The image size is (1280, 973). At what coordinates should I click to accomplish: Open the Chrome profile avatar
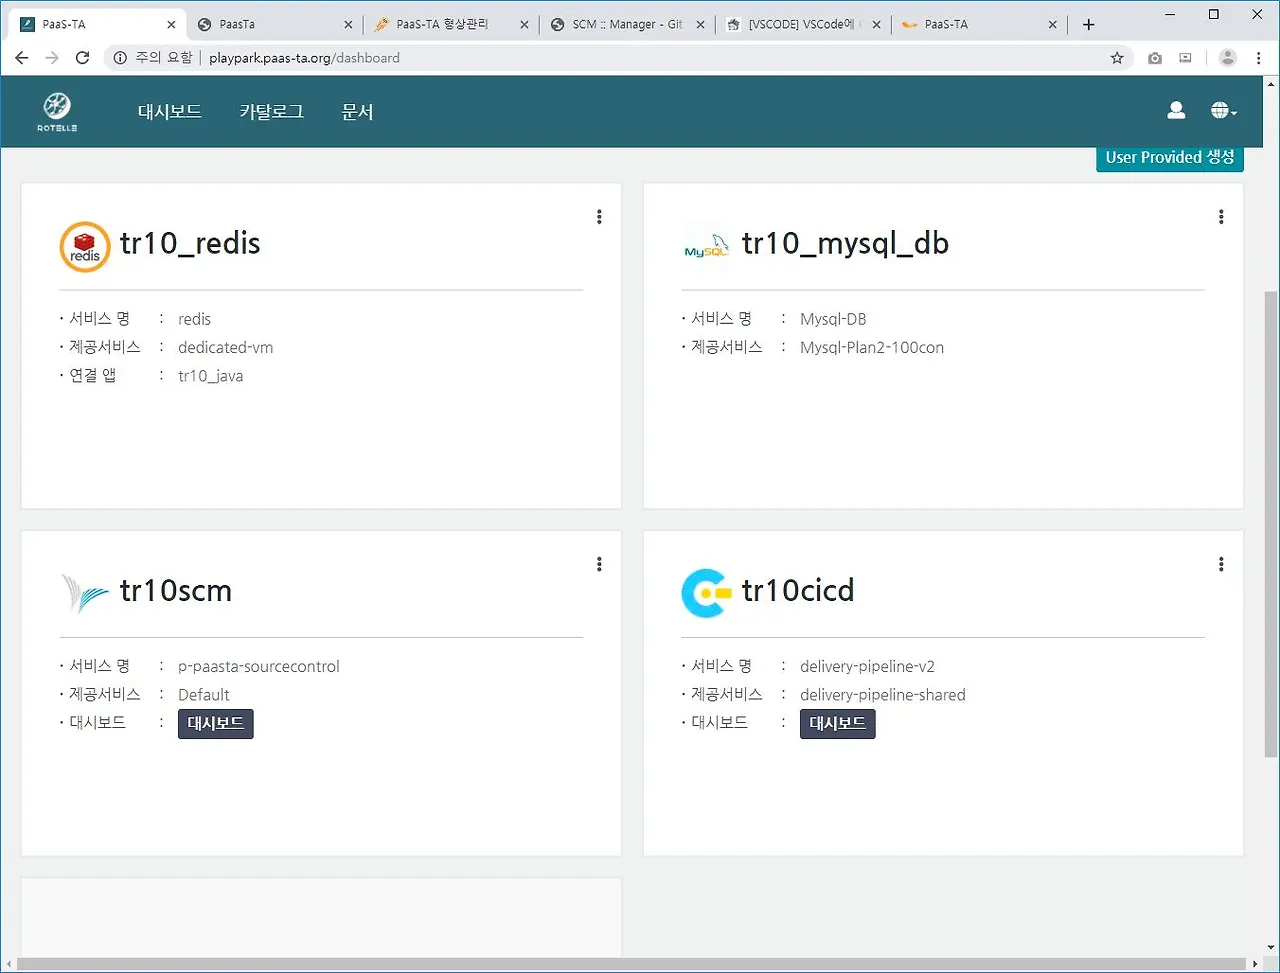tap(1228, 58)
